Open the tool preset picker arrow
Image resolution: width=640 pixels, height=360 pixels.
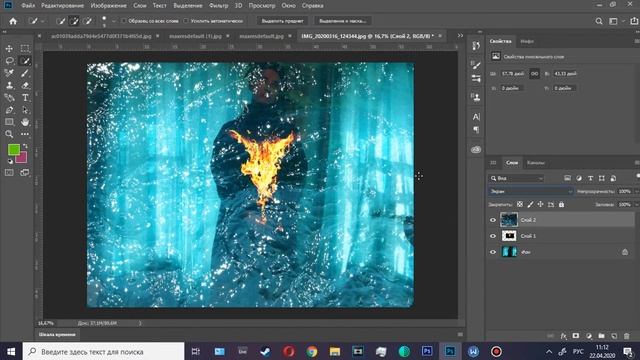[x=43, y=21]
